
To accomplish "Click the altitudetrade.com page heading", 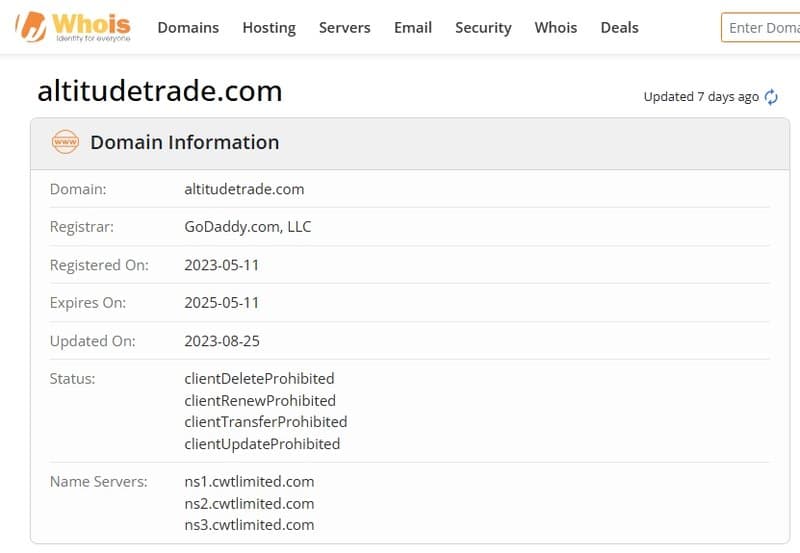I will 160,91.
